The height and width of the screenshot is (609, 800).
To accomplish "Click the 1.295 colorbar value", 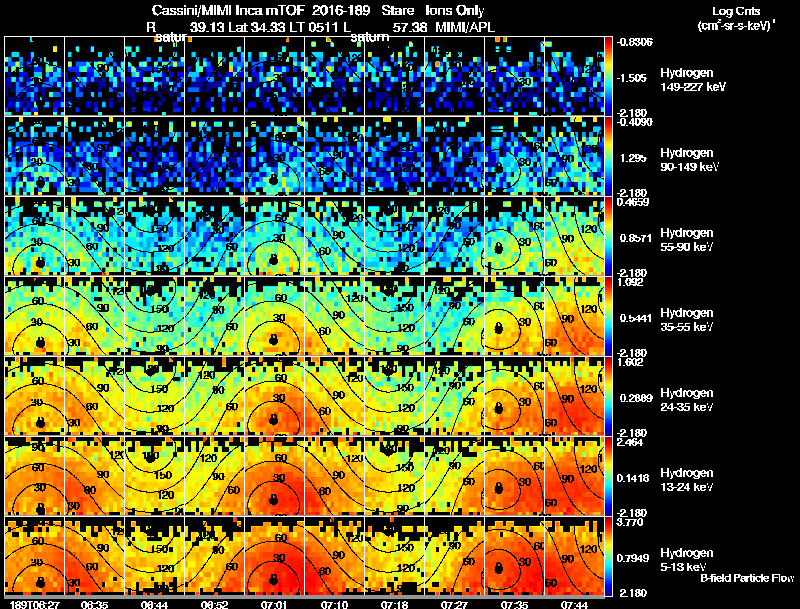I will coord(633,158).
